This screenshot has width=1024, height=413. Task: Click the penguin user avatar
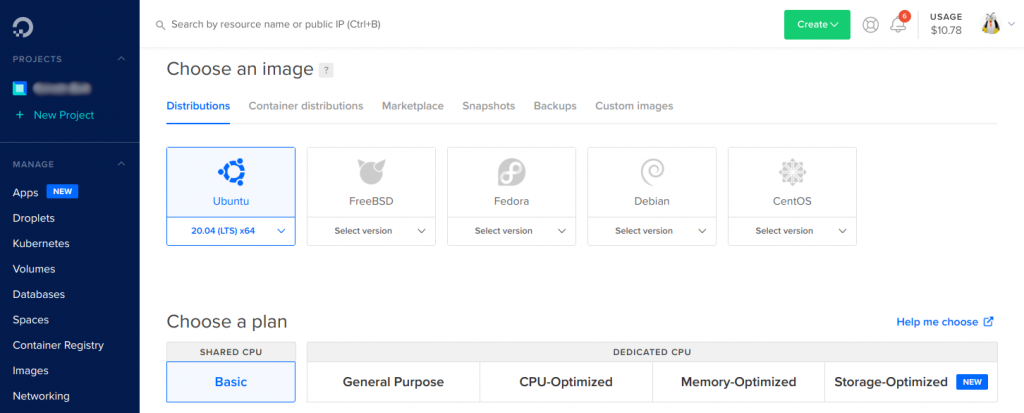pyautogui.click(x=991, y=24)
